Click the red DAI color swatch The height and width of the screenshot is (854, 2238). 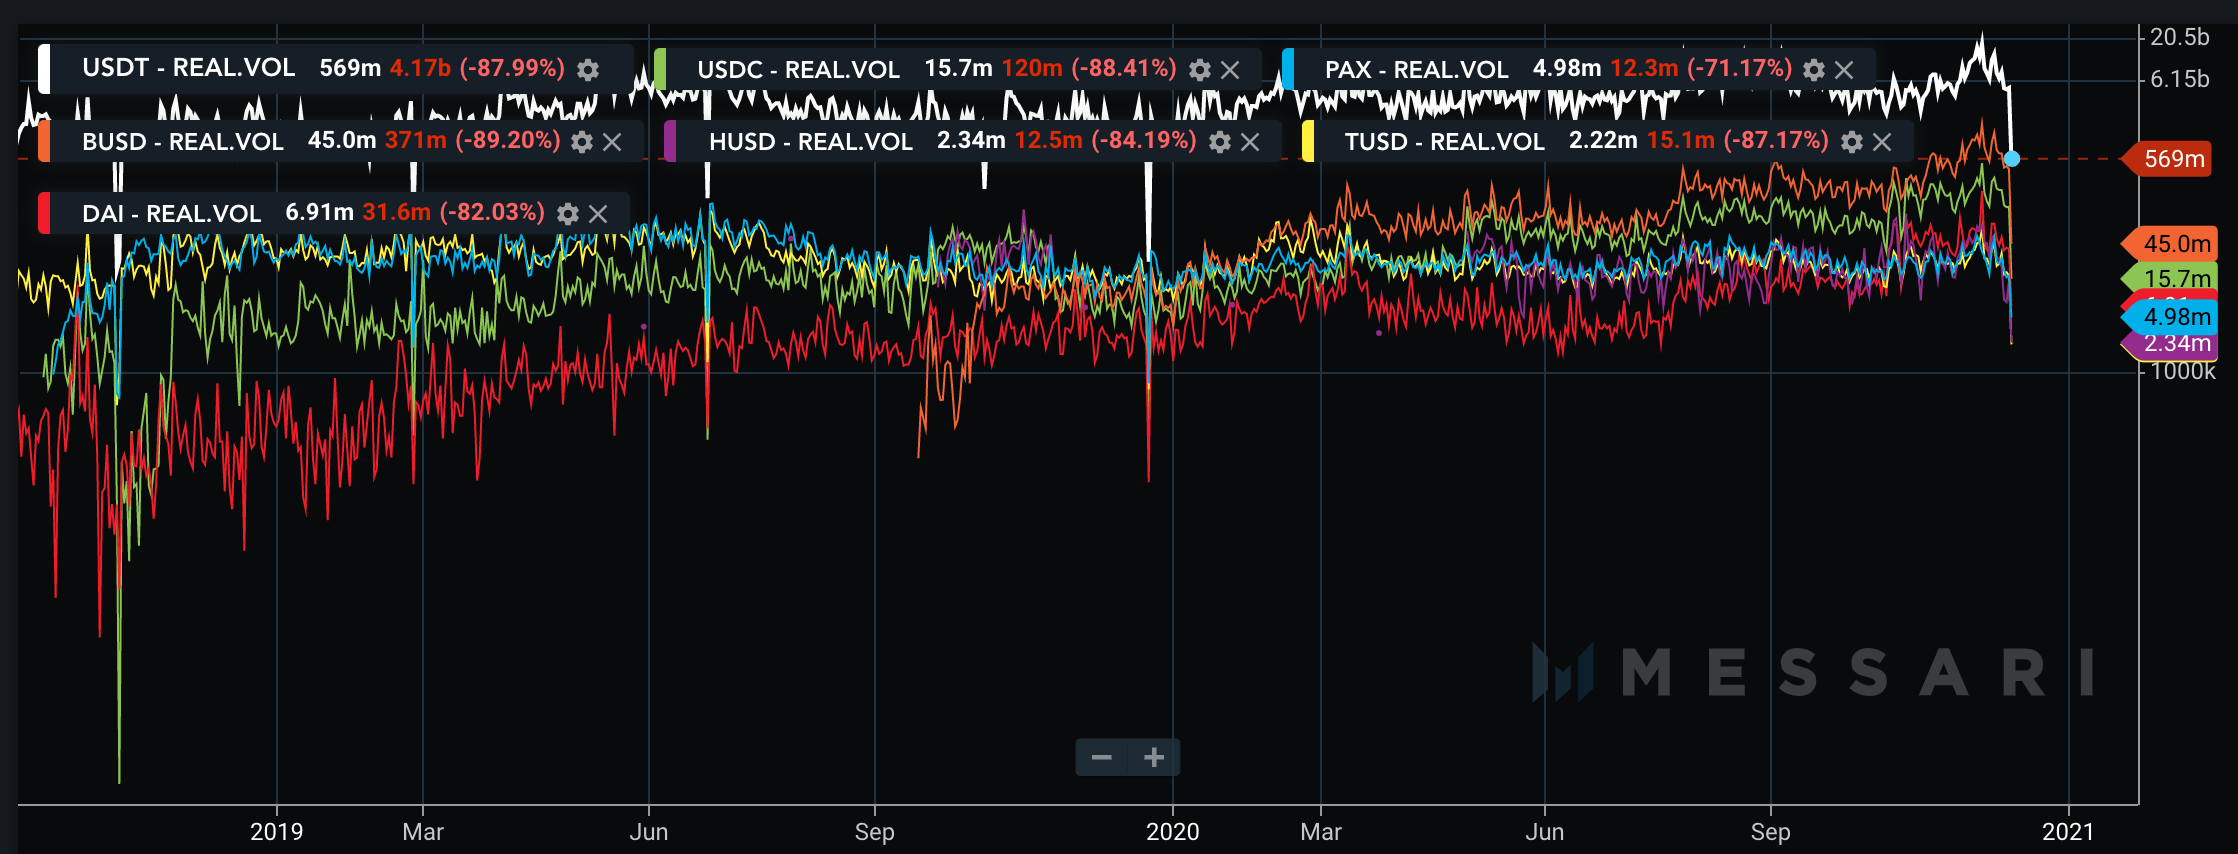[x=44, y=213]
